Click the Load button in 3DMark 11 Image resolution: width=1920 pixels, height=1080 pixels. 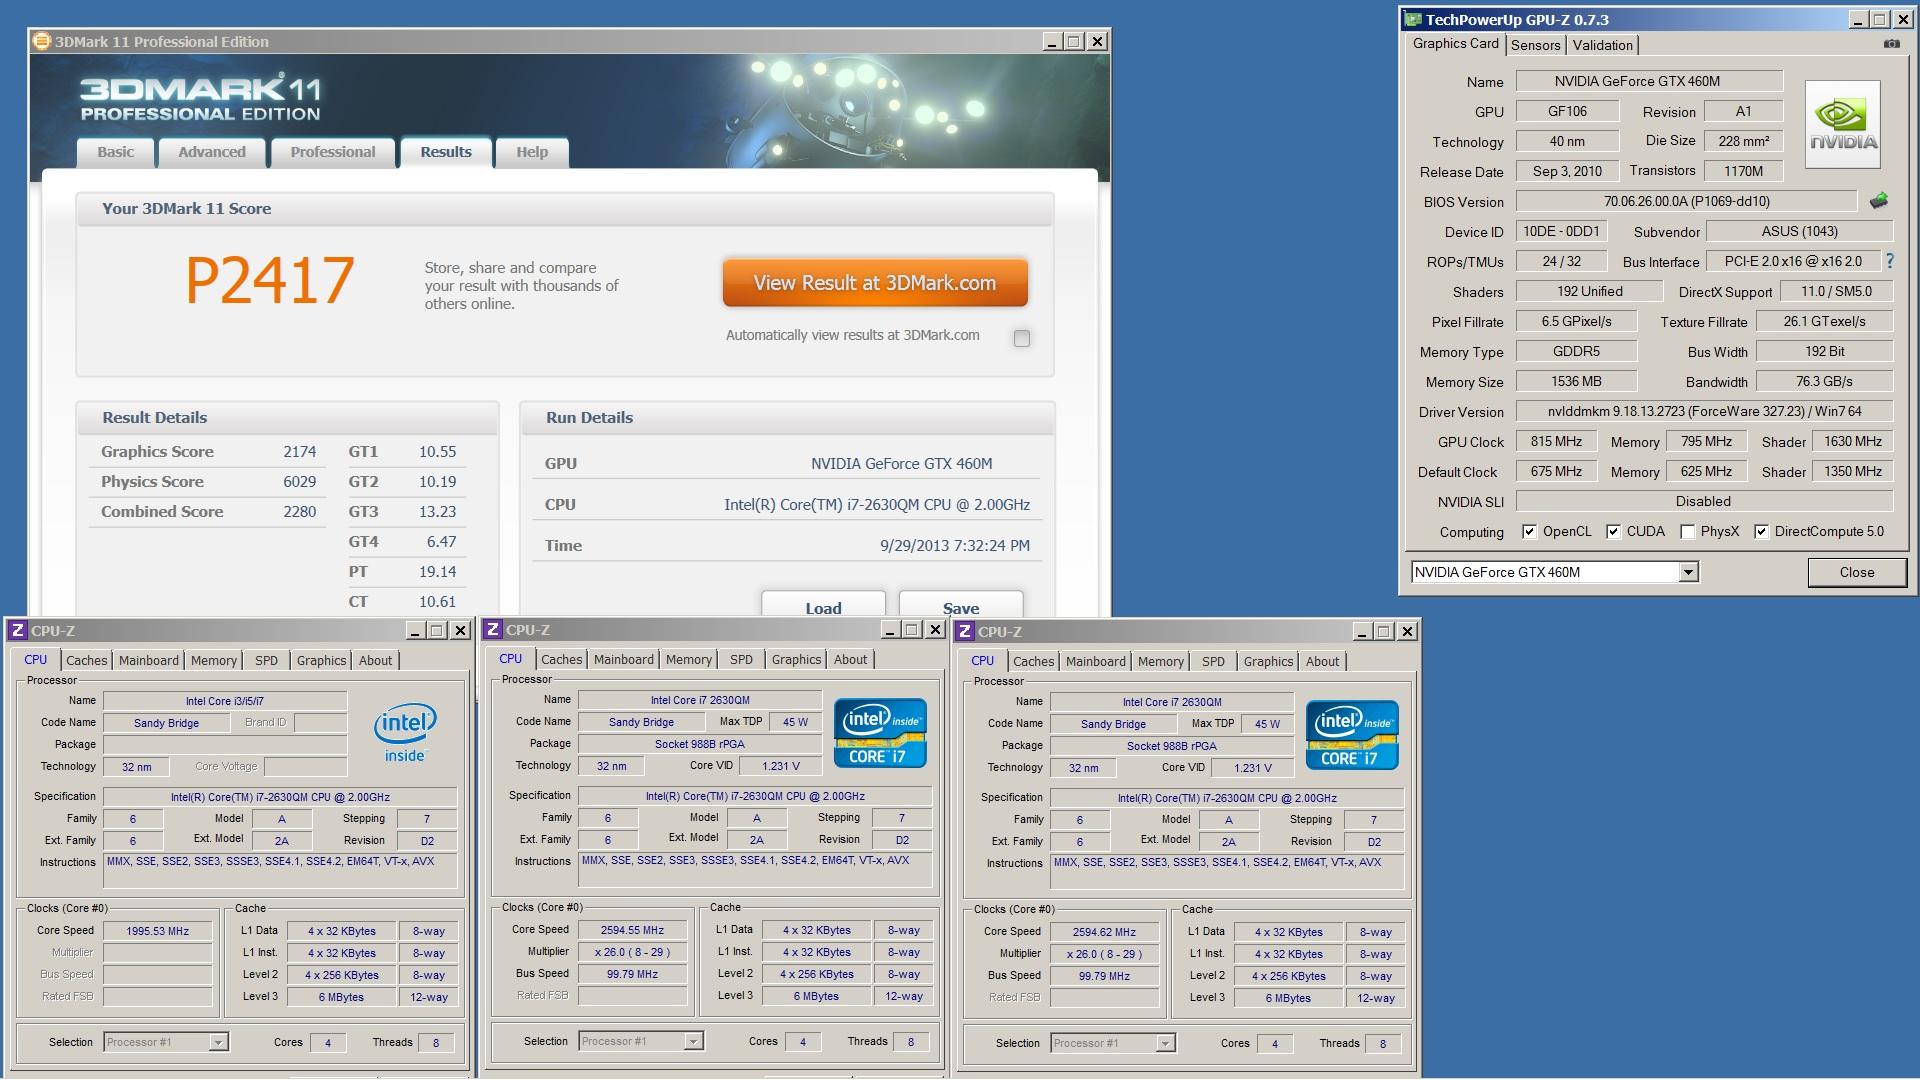823,604
